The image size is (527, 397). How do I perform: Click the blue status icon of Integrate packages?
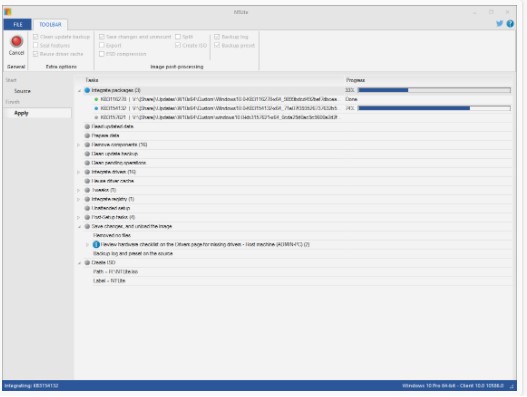(x=87, y=90)
